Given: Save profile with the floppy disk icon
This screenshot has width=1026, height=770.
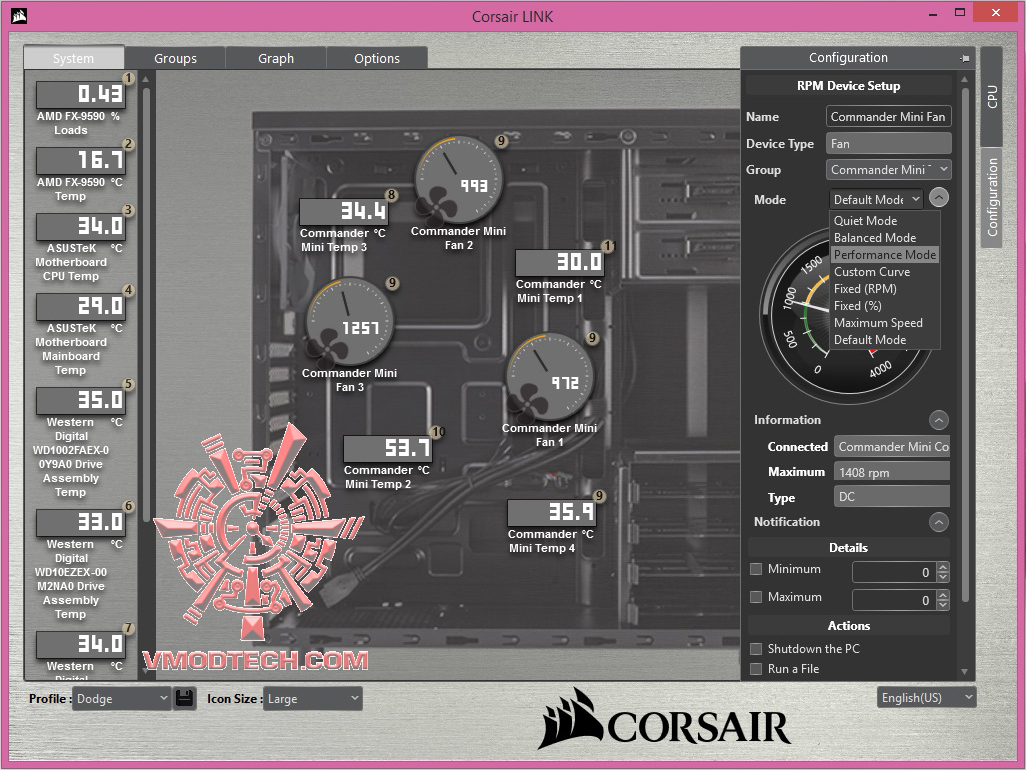Looking at the screenshot, I should [x=185, y=698].
